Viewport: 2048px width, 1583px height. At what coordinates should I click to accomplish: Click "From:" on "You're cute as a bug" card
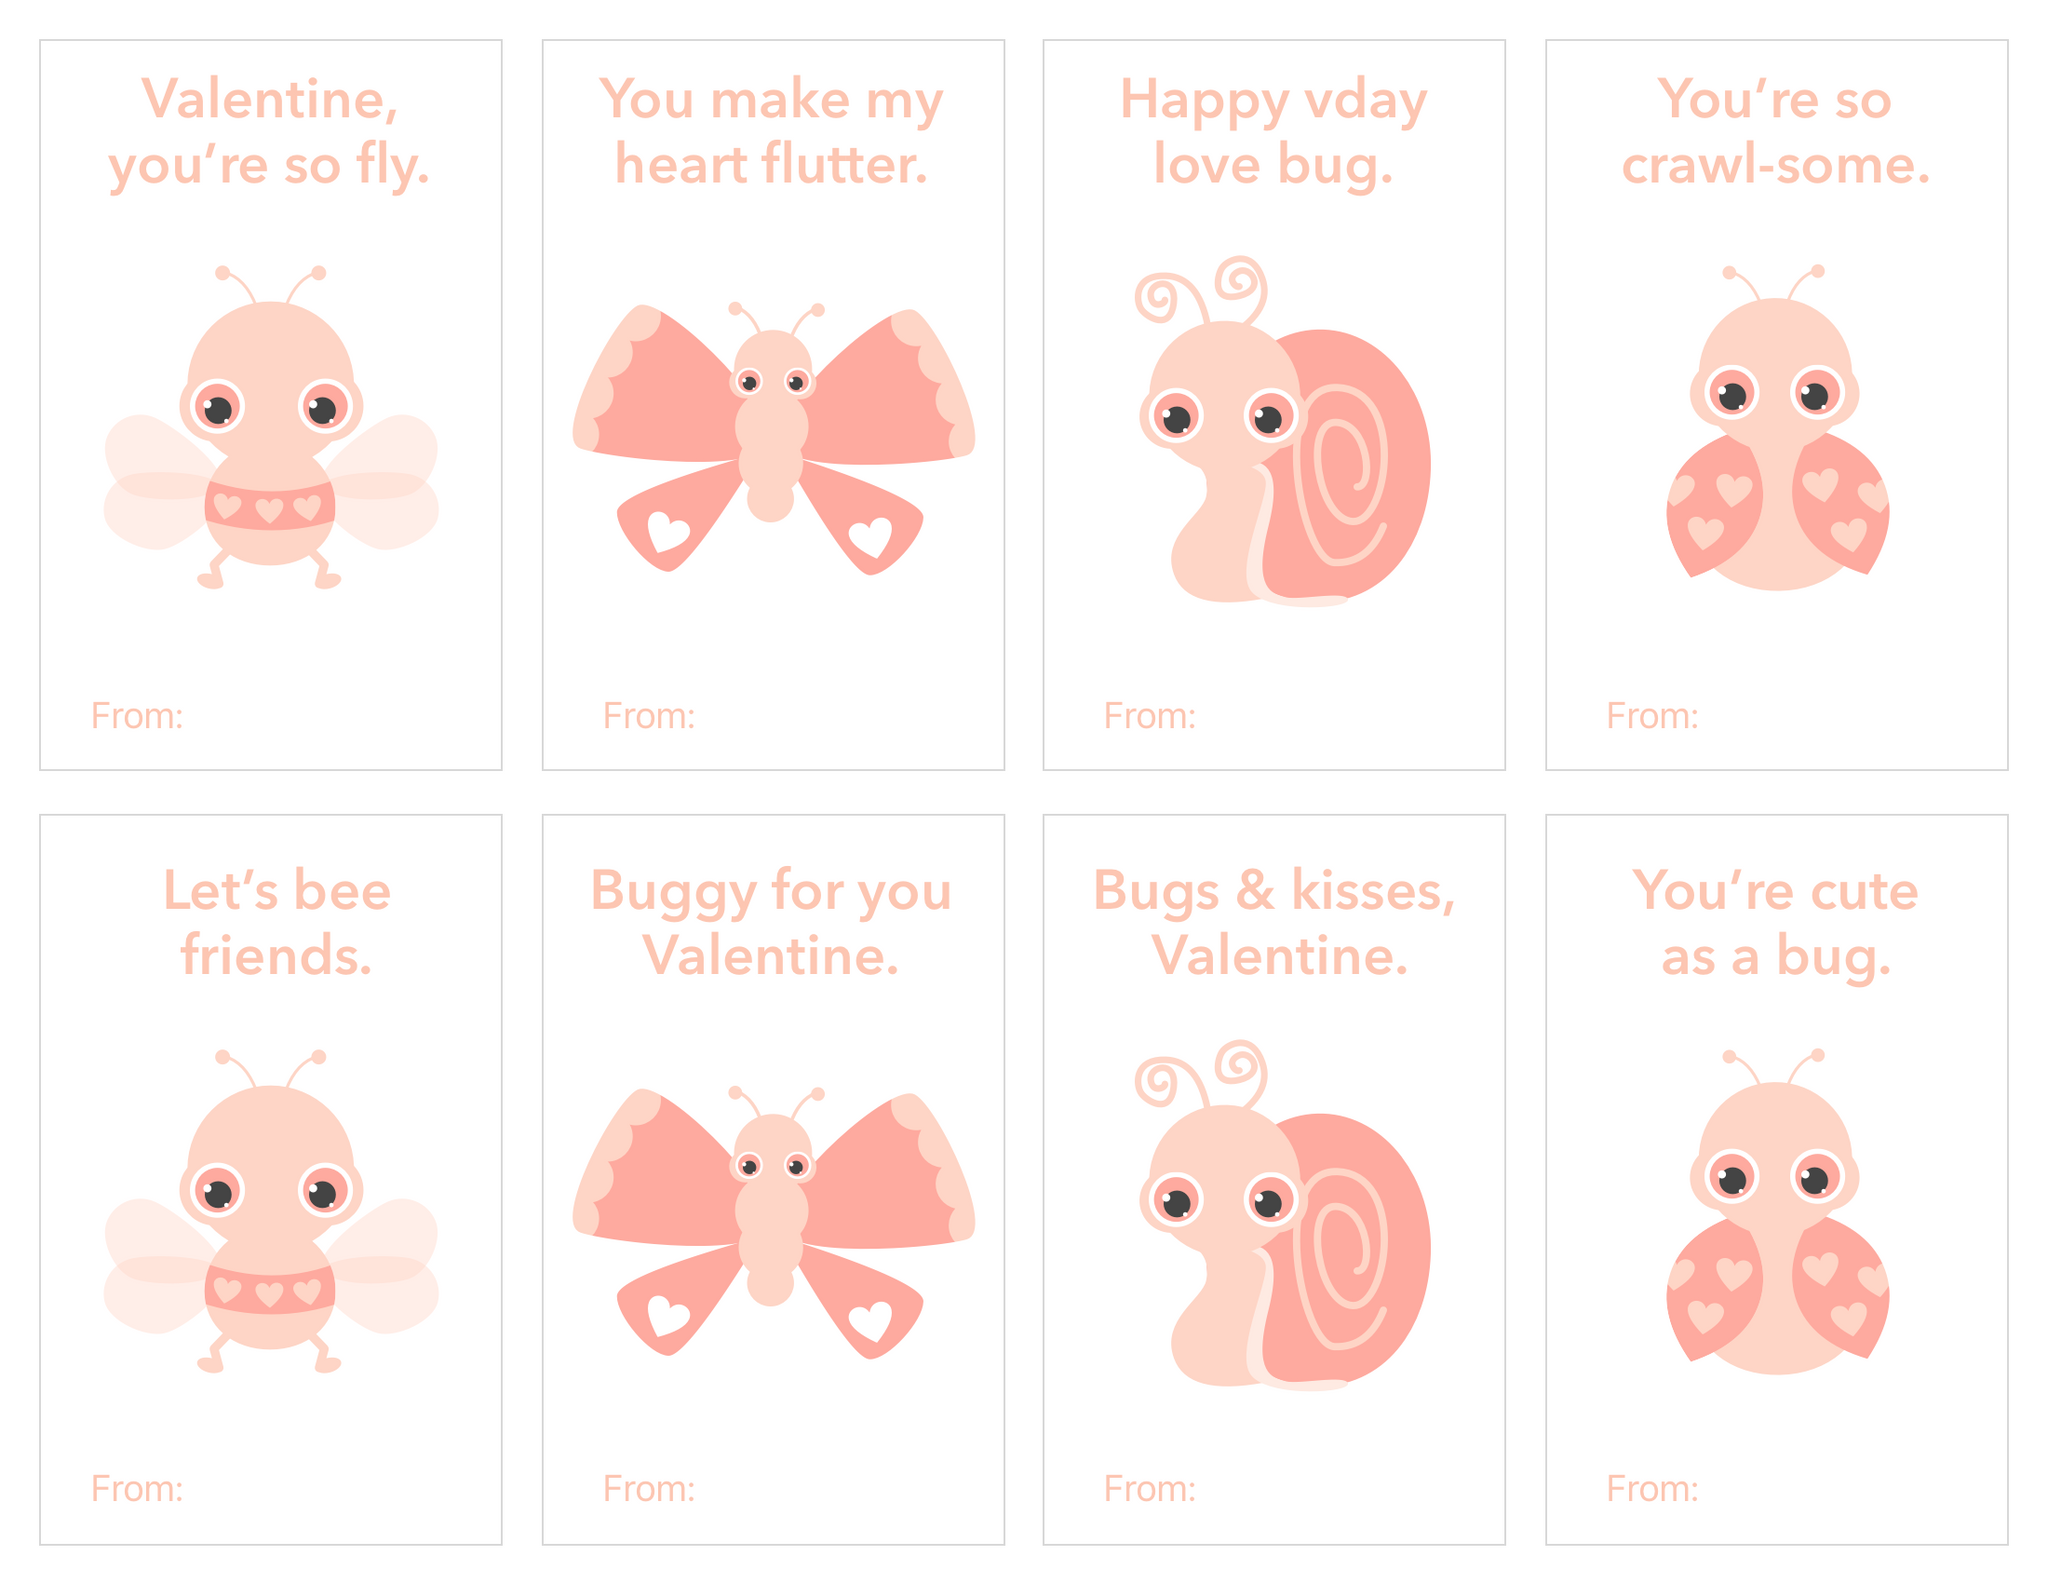pyautogui.click(x=1652, y=1489)
